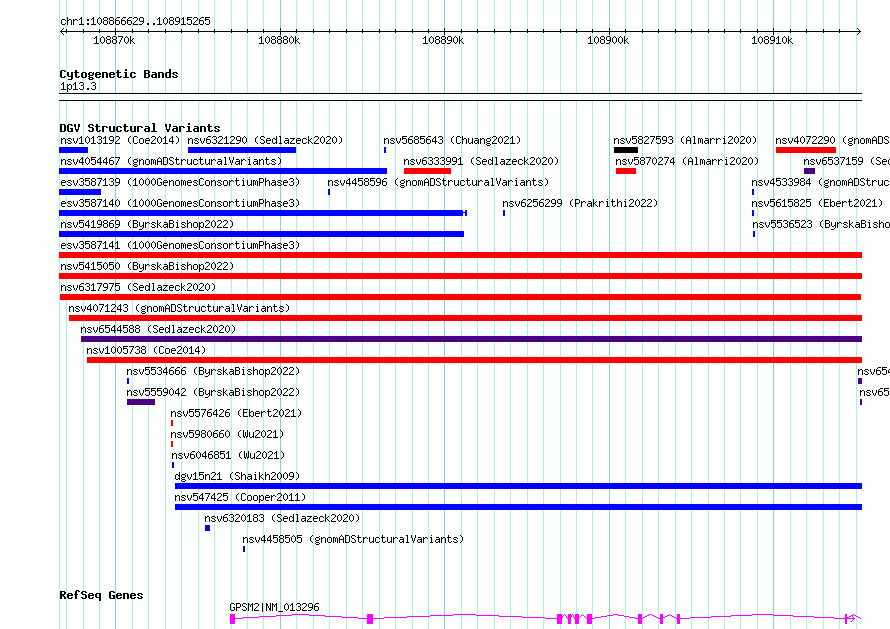This screenshot has height=629, width=890.
Task: Select the RefSeq Genes track title
Action: click(101, 595)
